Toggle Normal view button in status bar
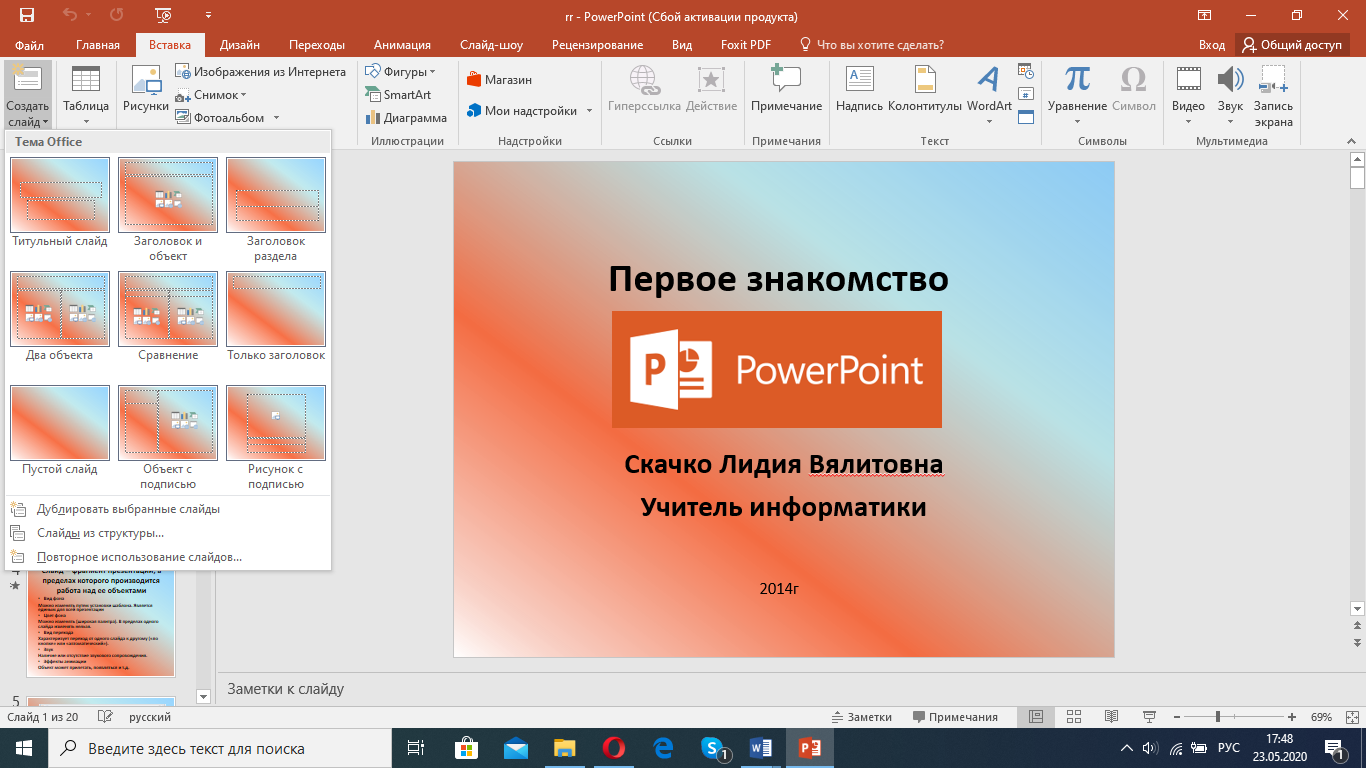Viewport: 1366px width, 768px height. tap(1036, 717)
